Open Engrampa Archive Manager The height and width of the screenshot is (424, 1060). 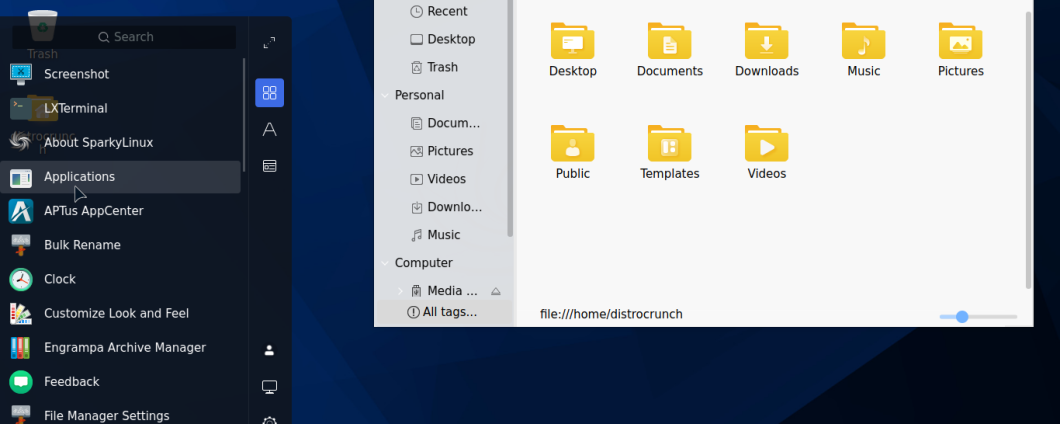[124, 348]
